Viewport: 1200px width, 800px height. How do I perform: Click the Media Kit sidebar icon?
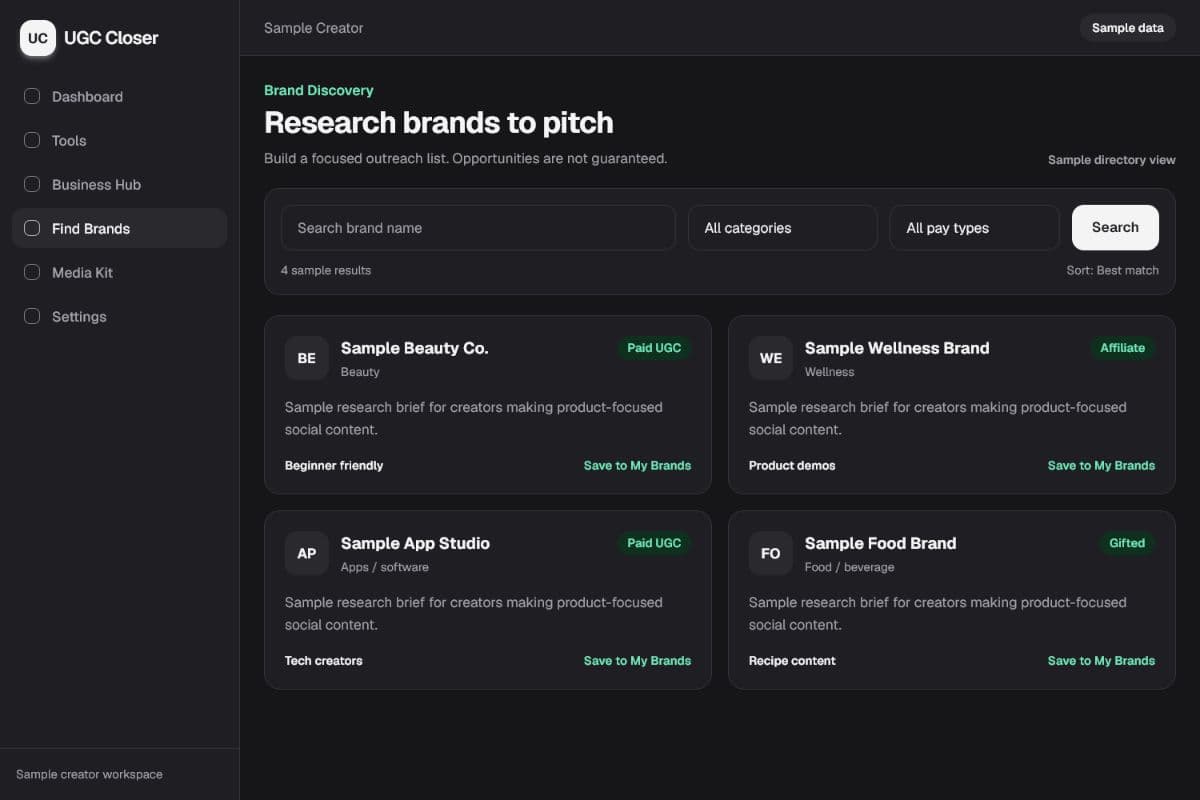point(32,273)
